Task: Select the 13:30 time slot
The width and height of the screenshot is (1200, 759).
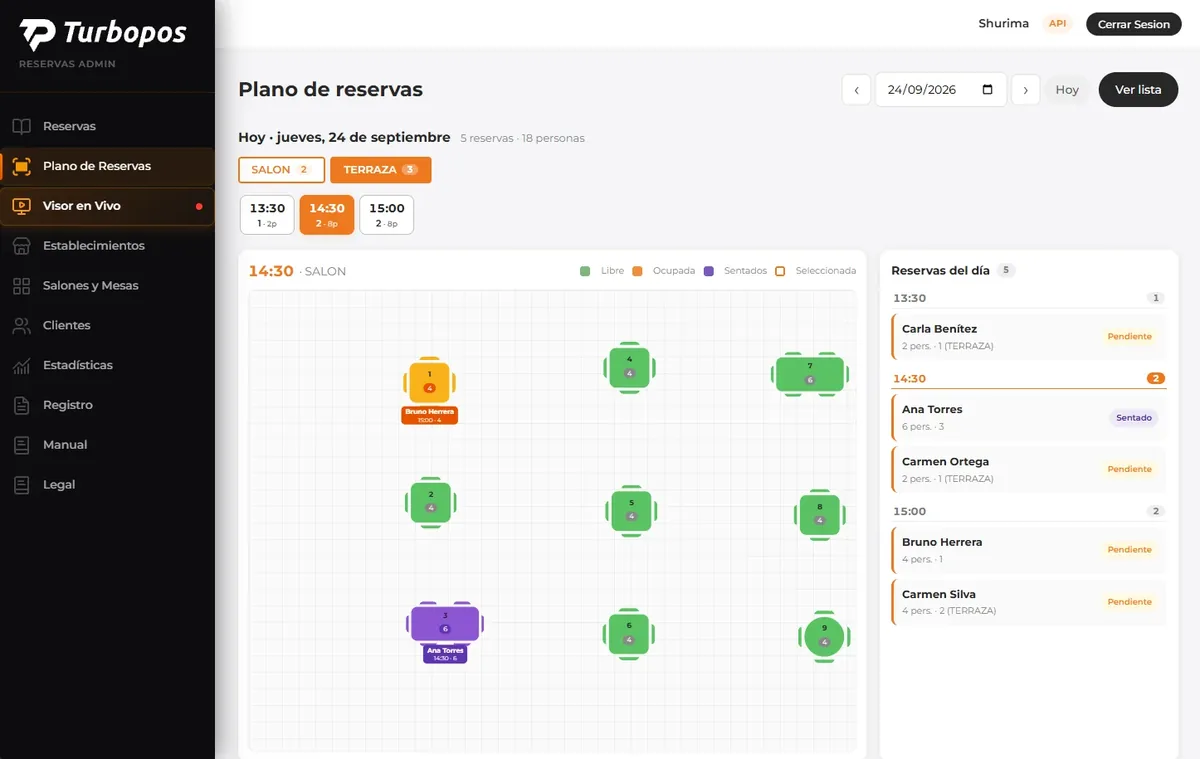Action: [267, 215]
